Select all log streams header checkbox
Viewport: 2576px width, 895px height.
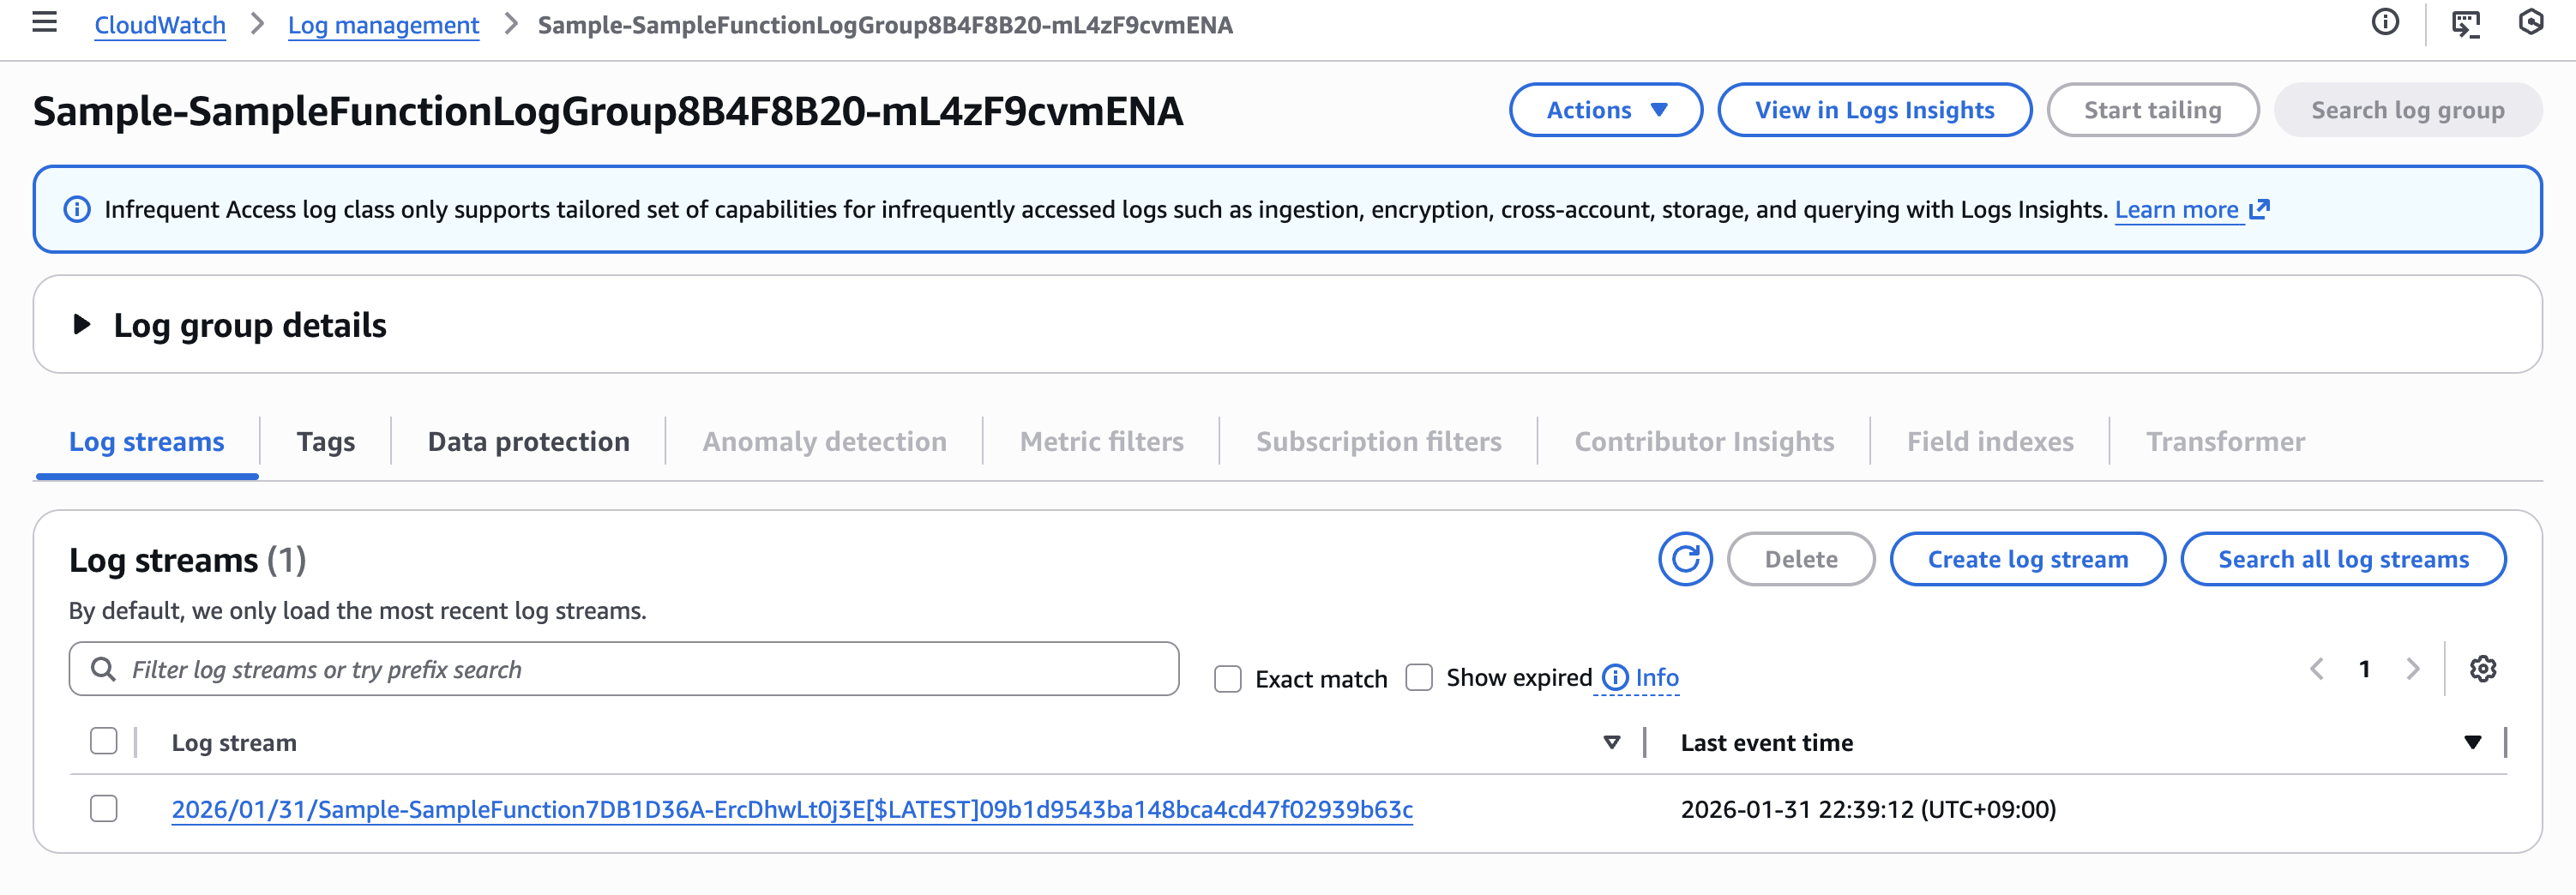104,741
